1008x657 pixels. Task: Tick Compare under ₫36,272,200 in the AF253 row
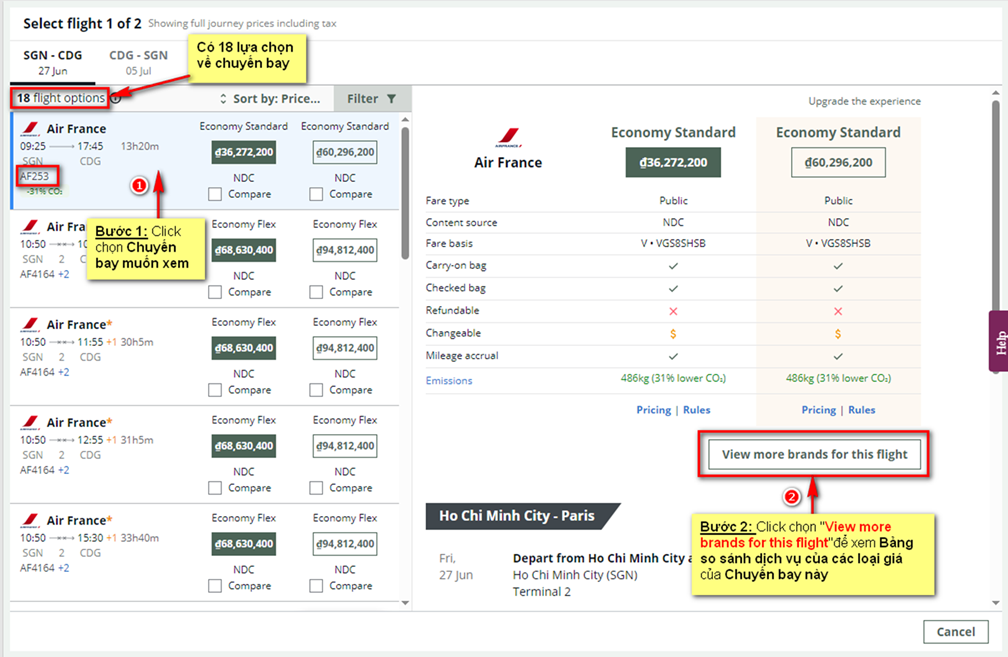click(x=215, y=194)
